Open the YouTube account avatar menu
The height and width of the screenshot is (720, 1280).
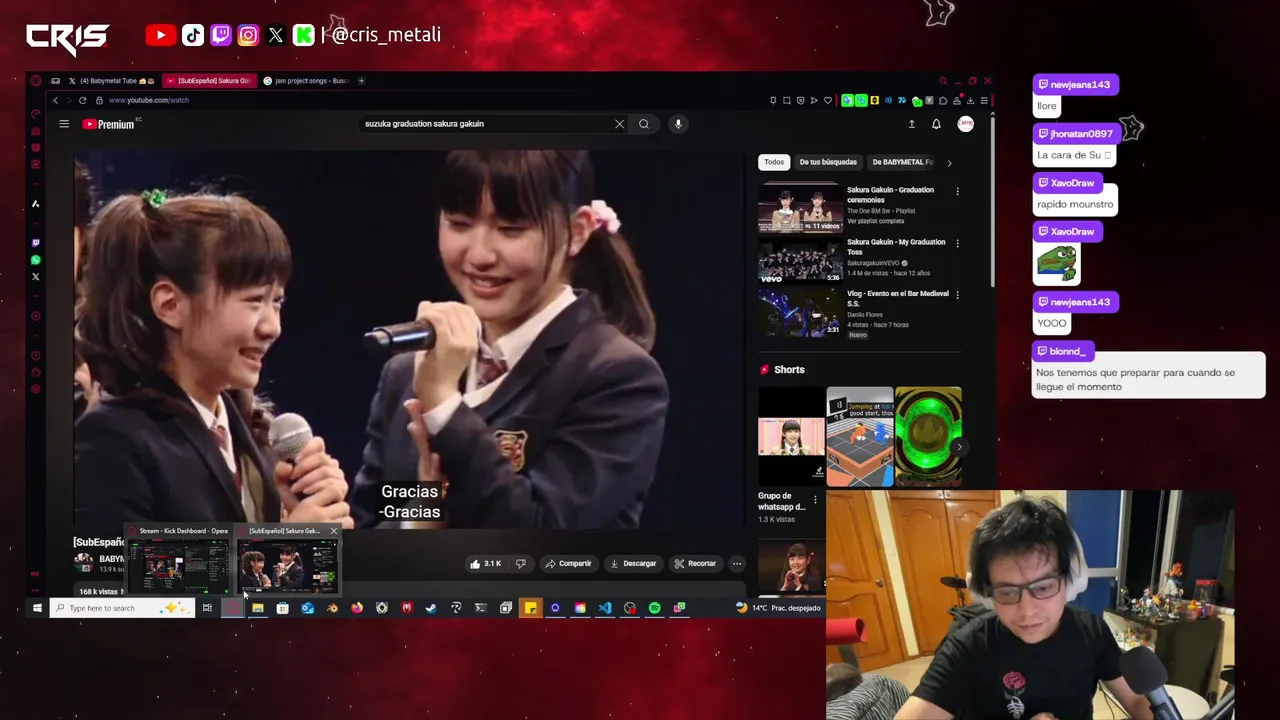965,124
